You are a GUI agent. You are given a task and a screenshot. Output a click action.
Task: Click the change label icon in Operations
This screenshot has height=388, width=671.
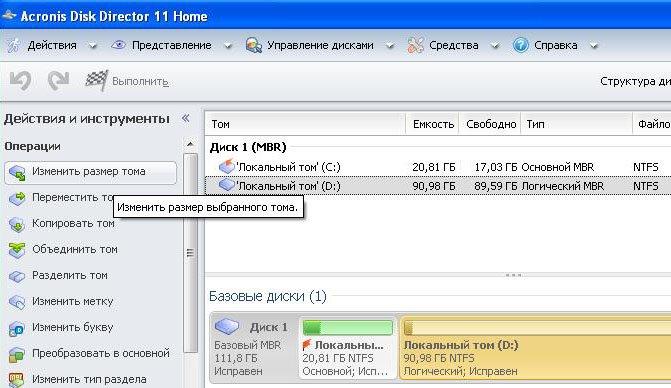17,302
